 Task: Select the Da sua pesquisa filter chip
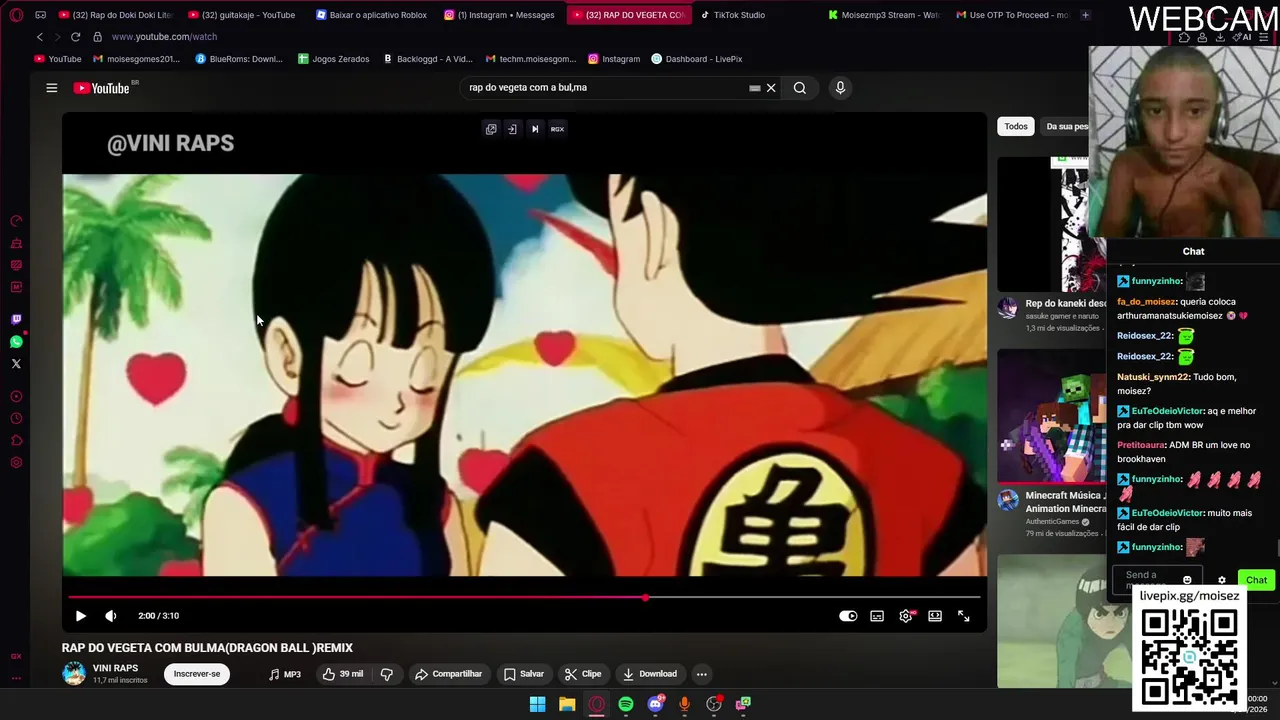1068,126
